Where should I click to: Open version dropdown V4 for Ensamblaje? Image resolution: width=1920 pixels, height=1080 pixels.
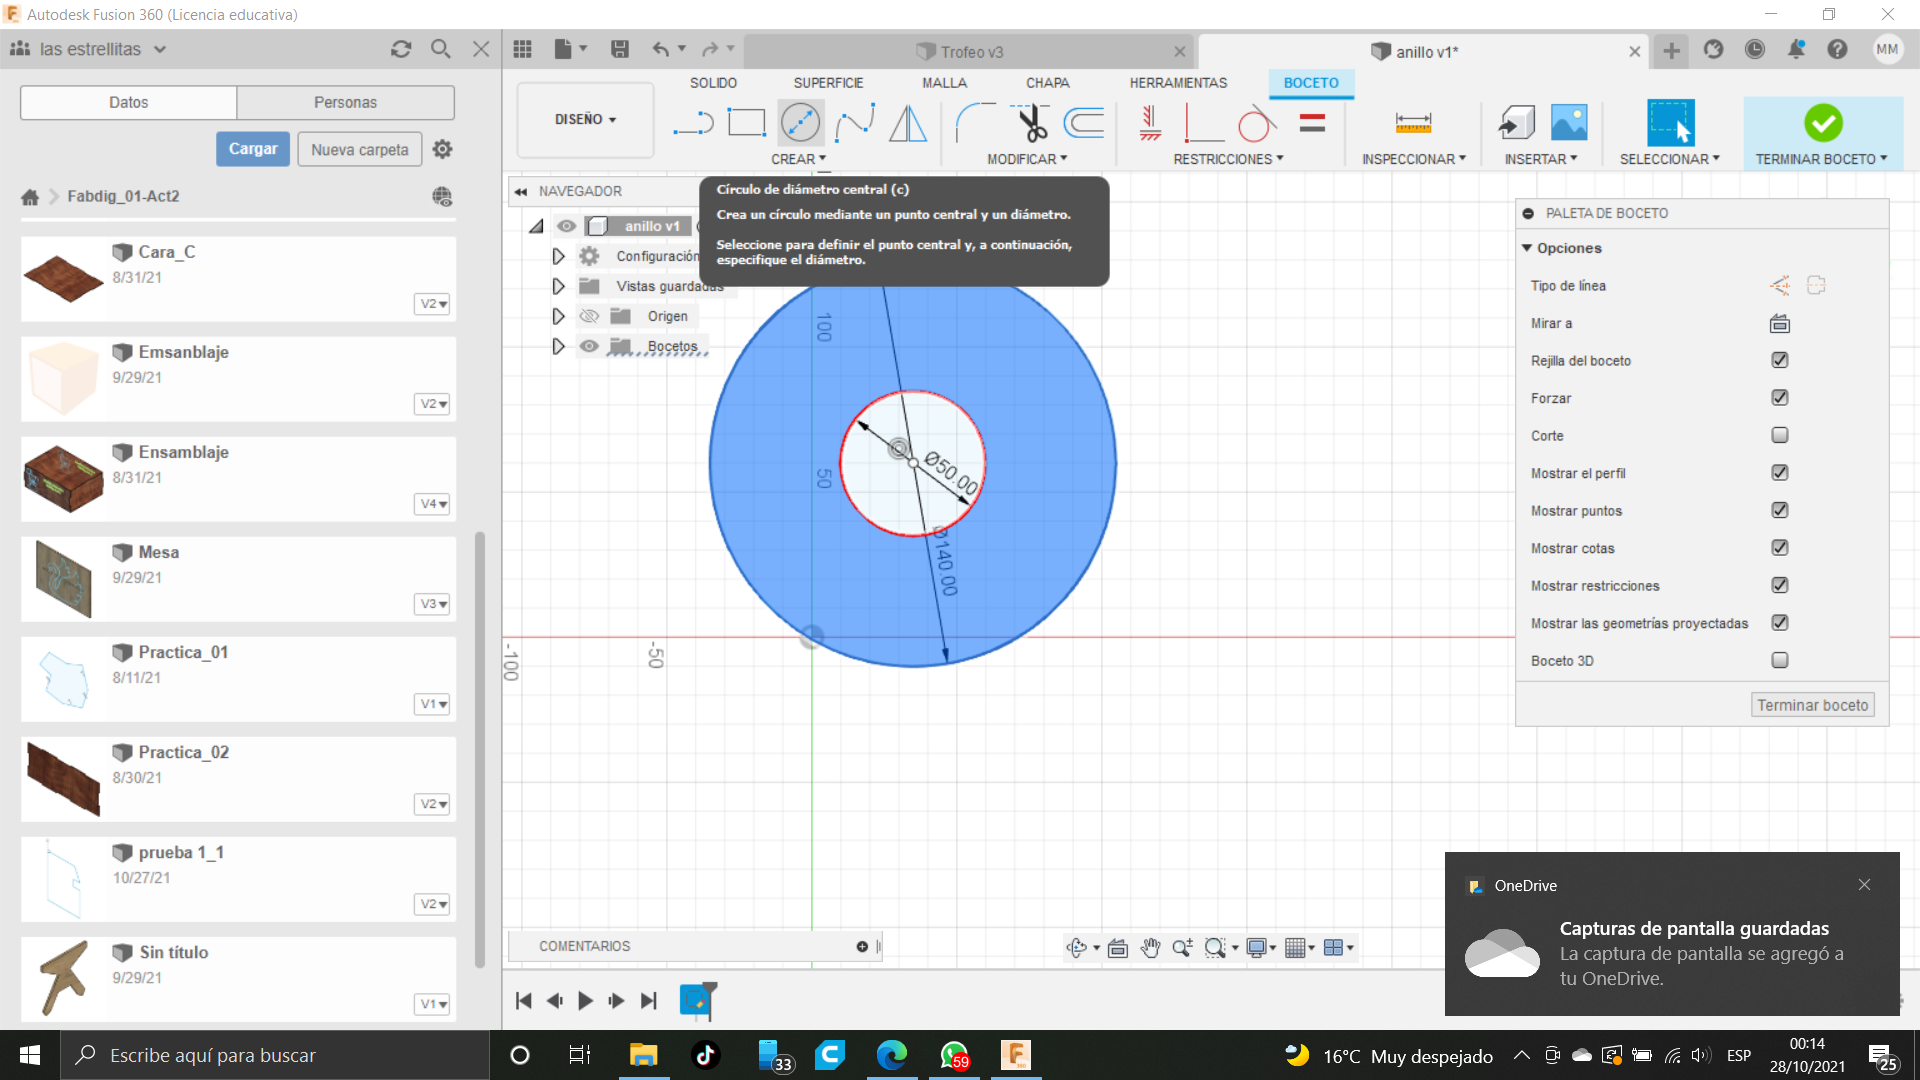tap(432, 504)
